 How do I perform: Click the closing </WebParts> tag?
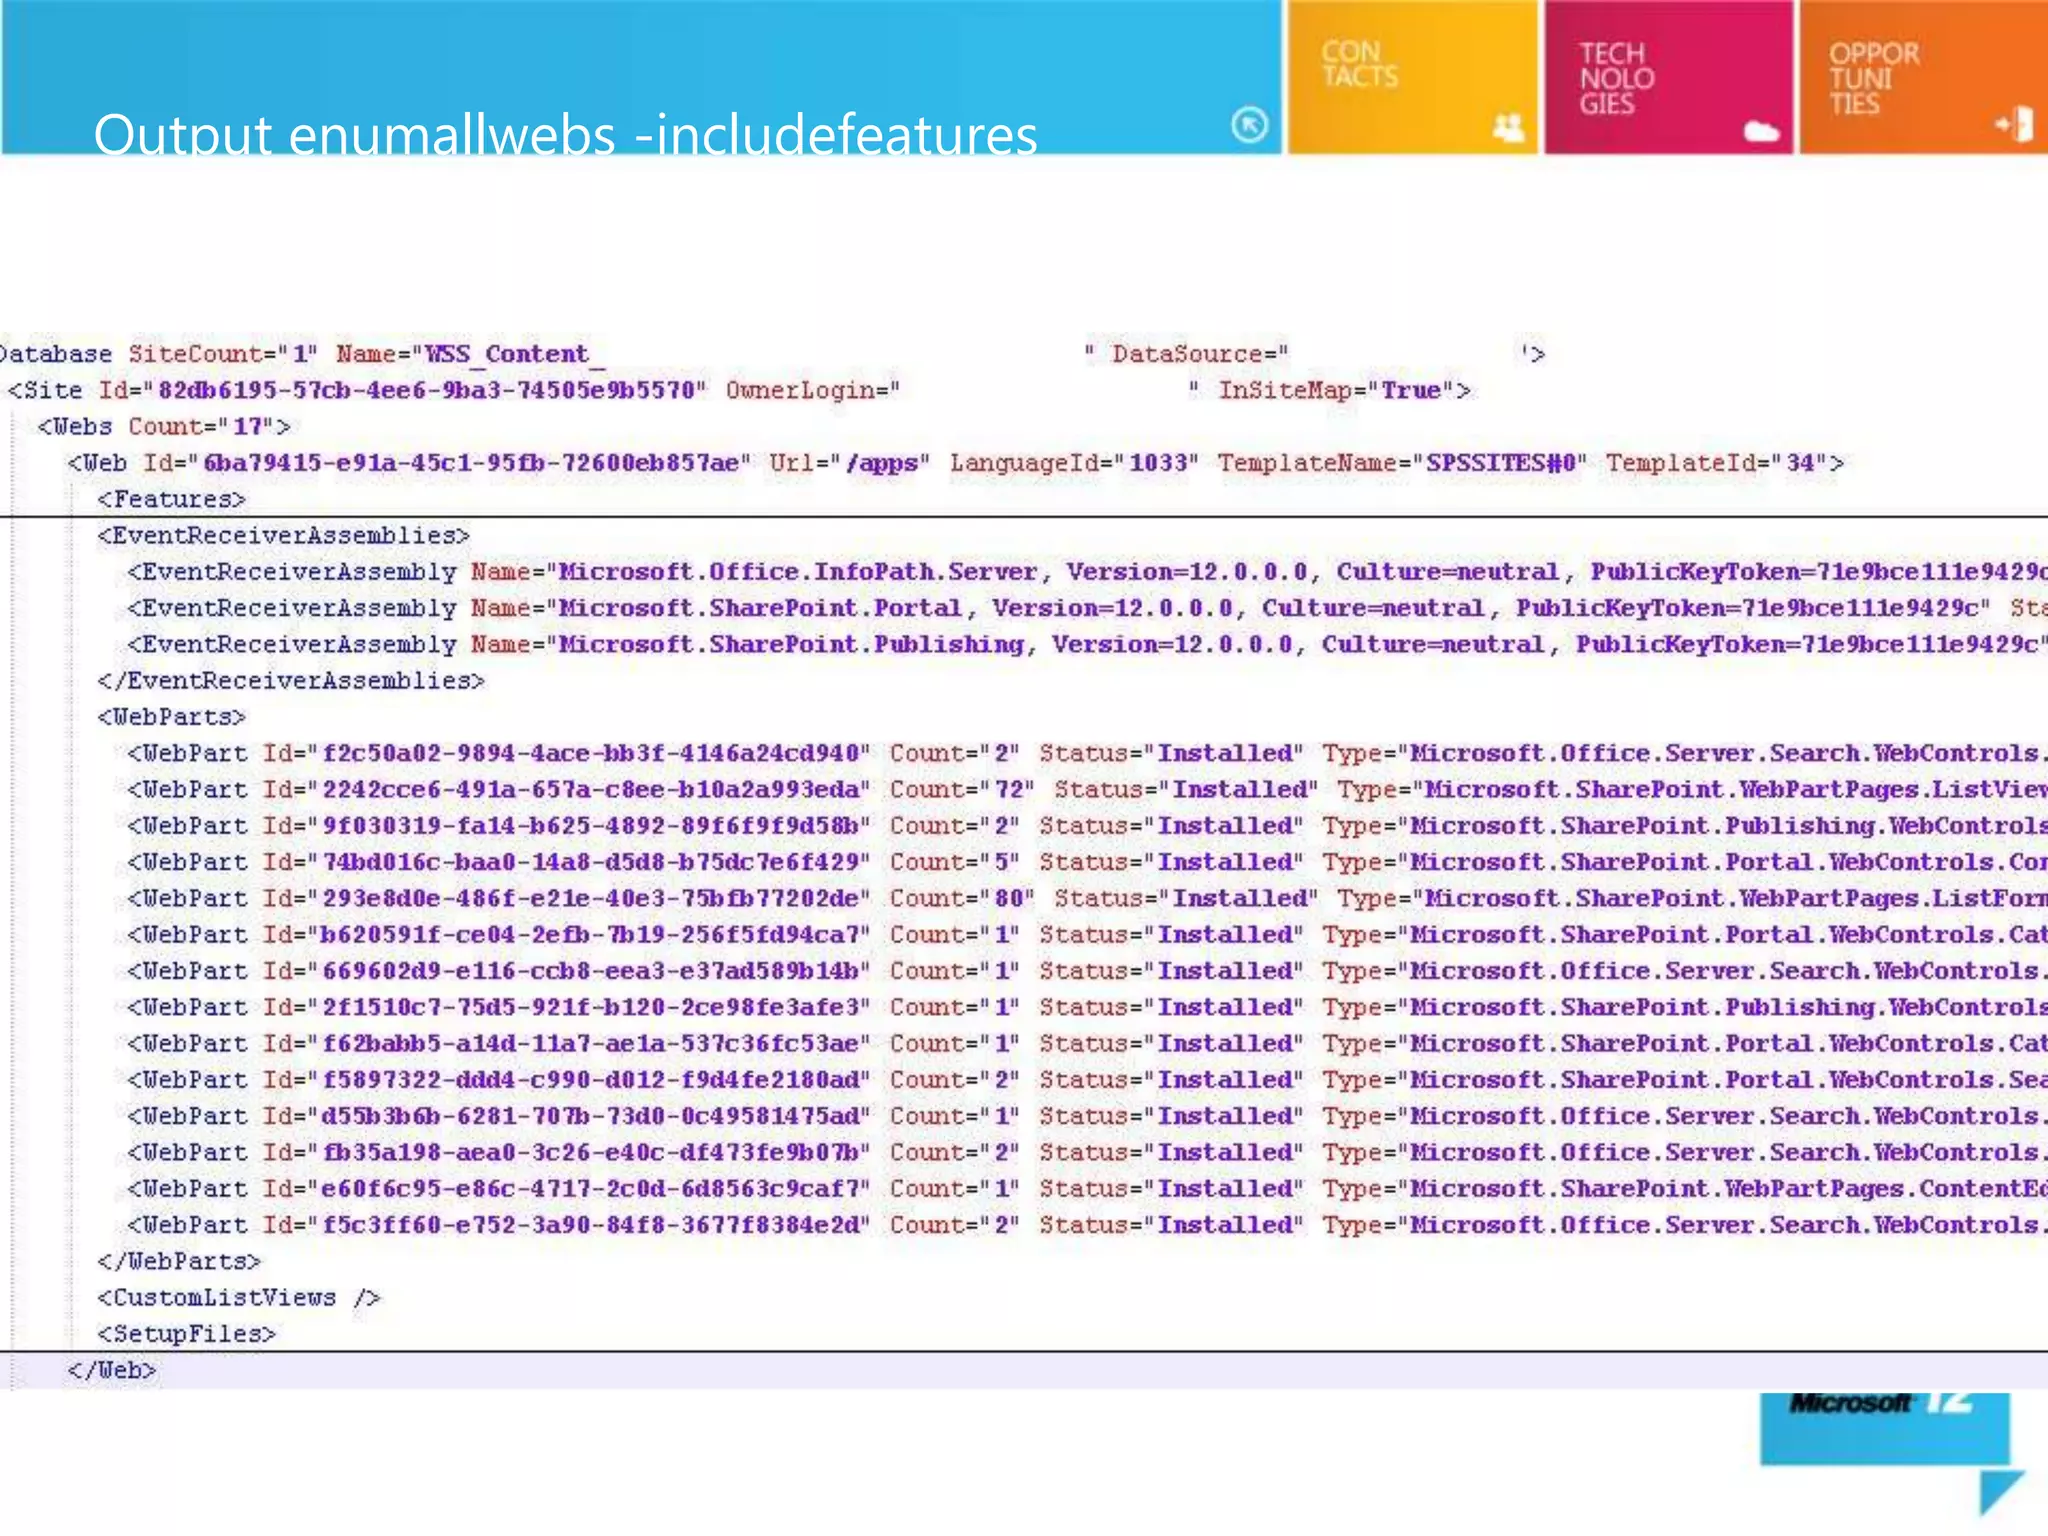click(179, 1261)
